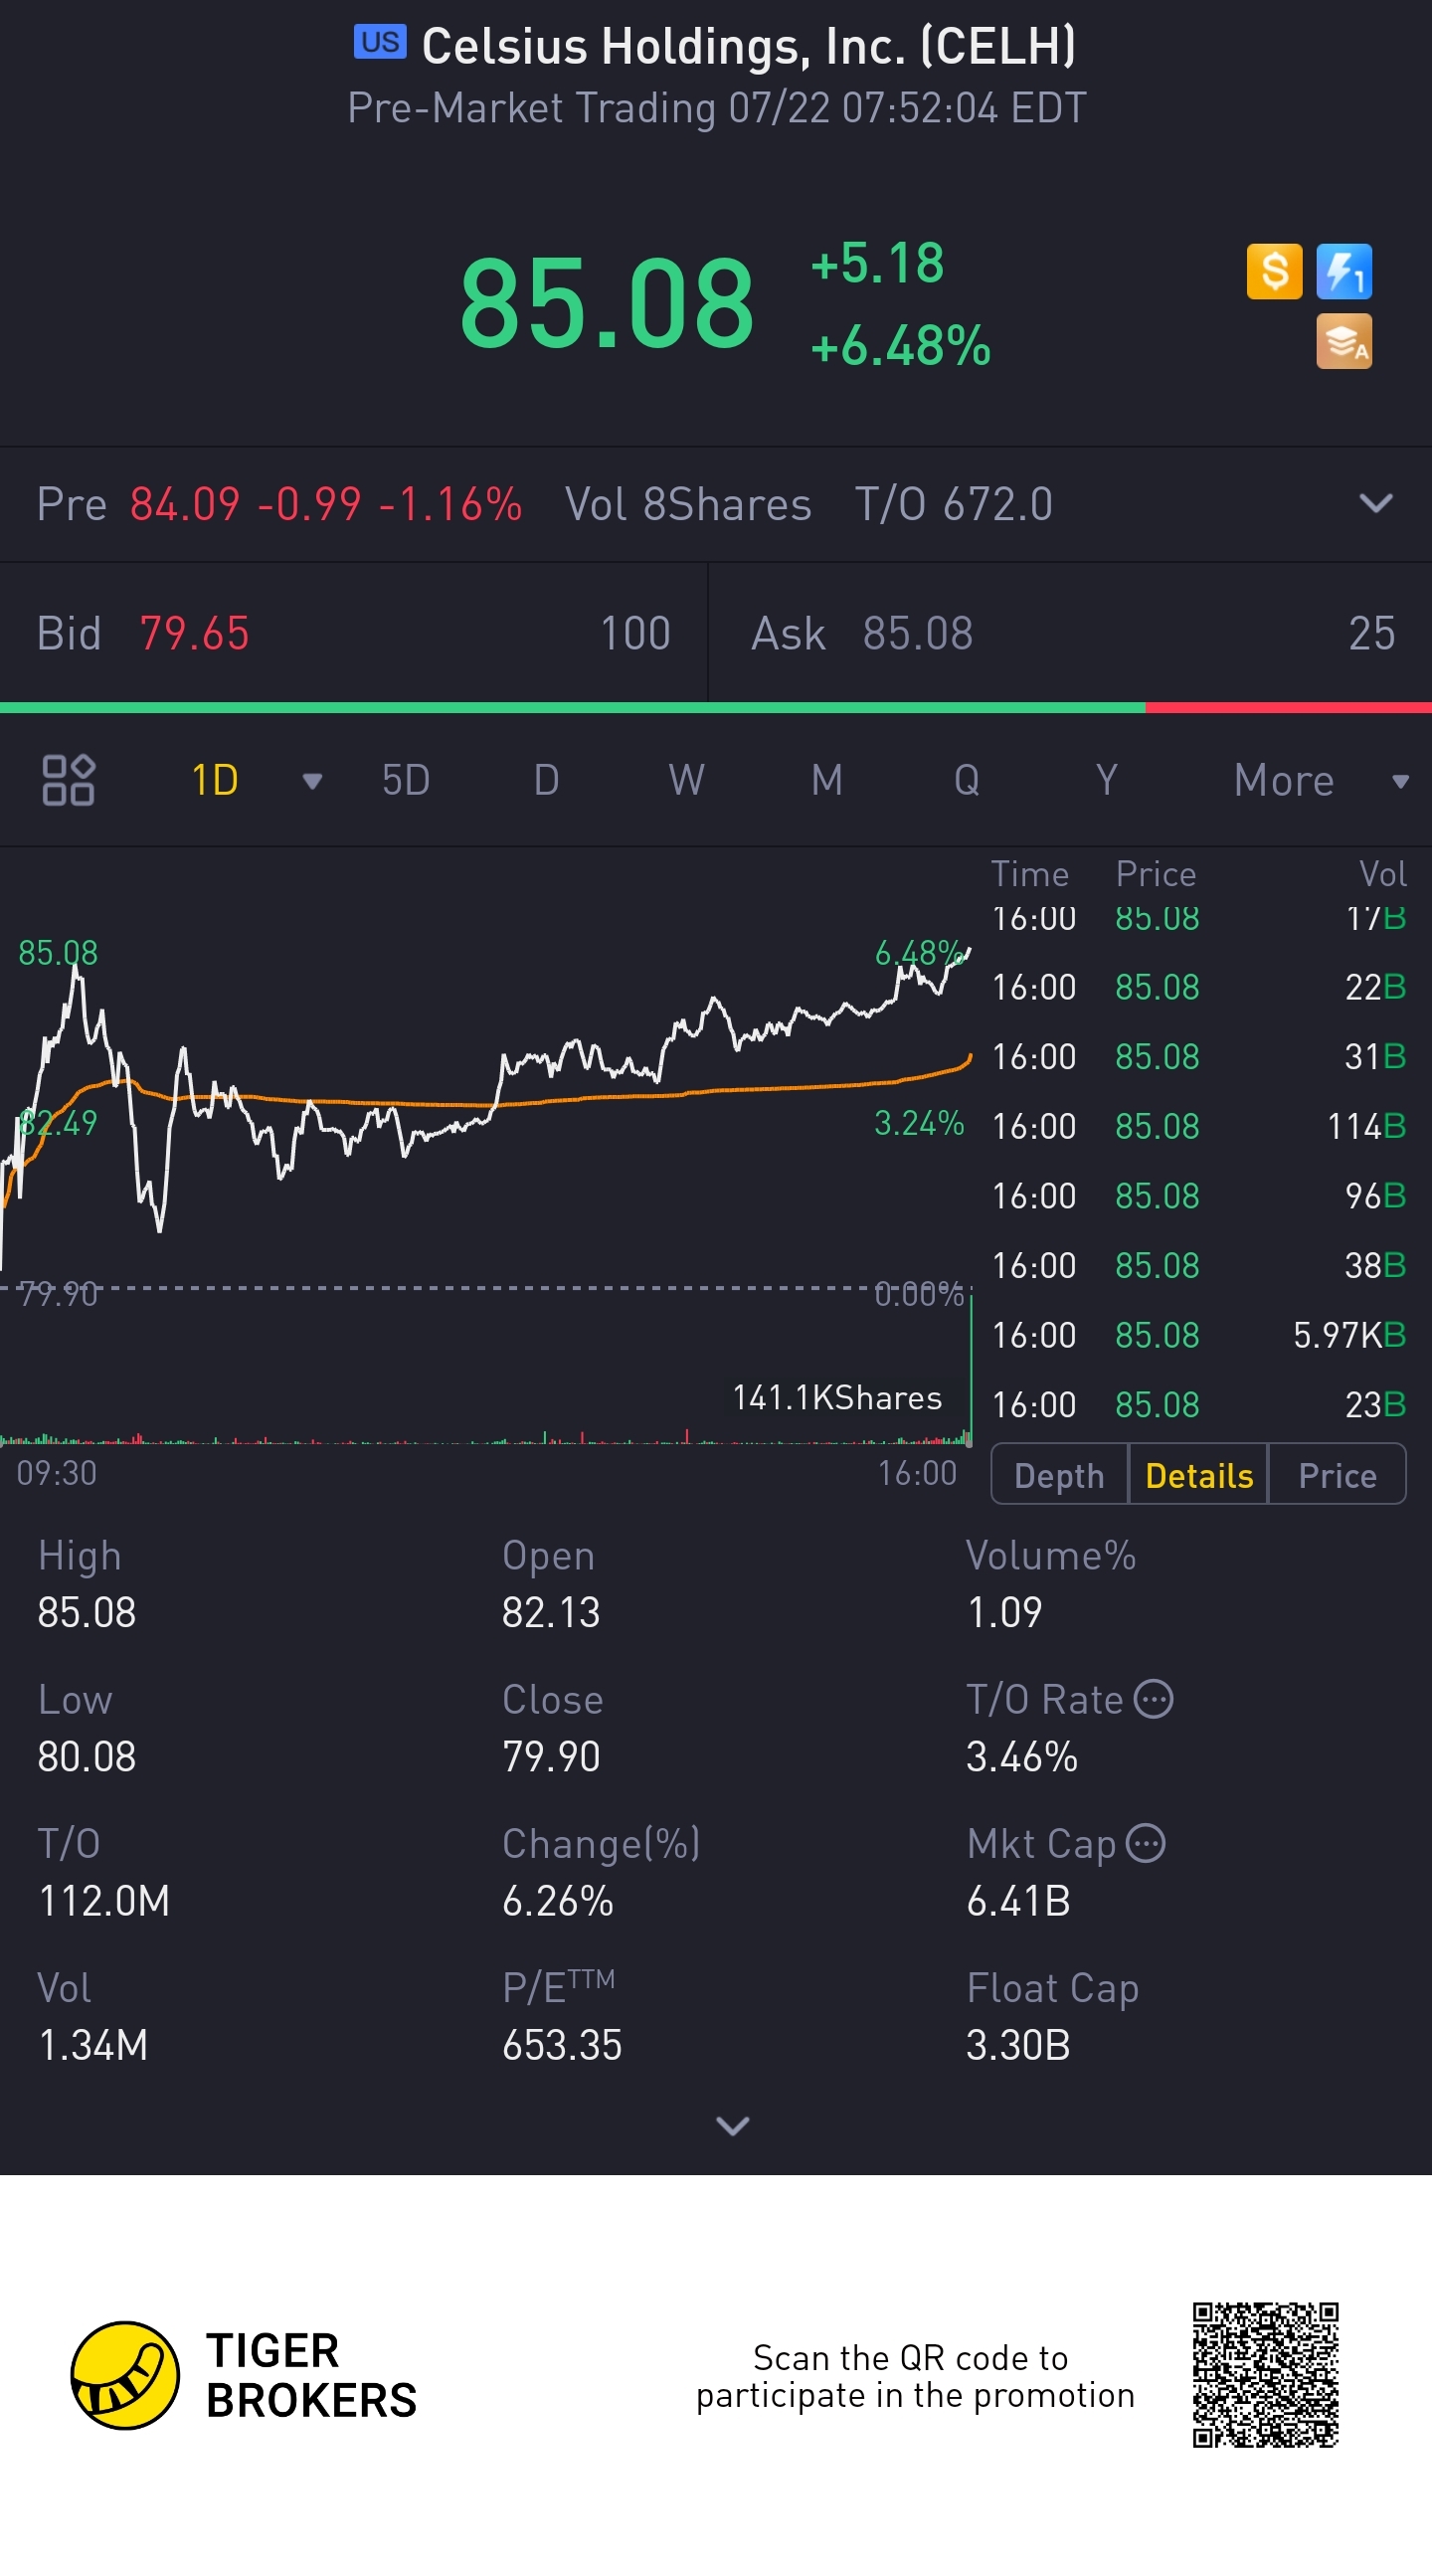Tap the trade row with volume 31
The width and height of the screenshot is (1432, 2576).
1199,1056
